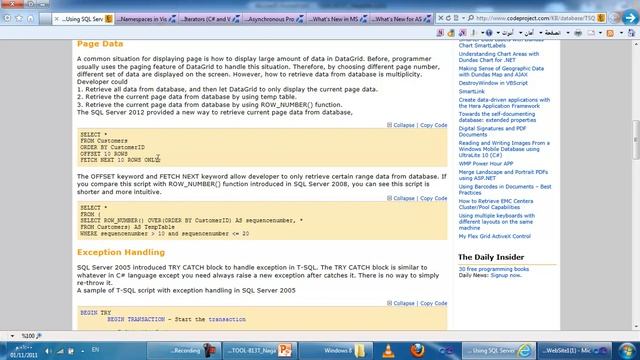Copy Code of the OFFSET FETCH query
640x360 pixels.
[433, 125]
